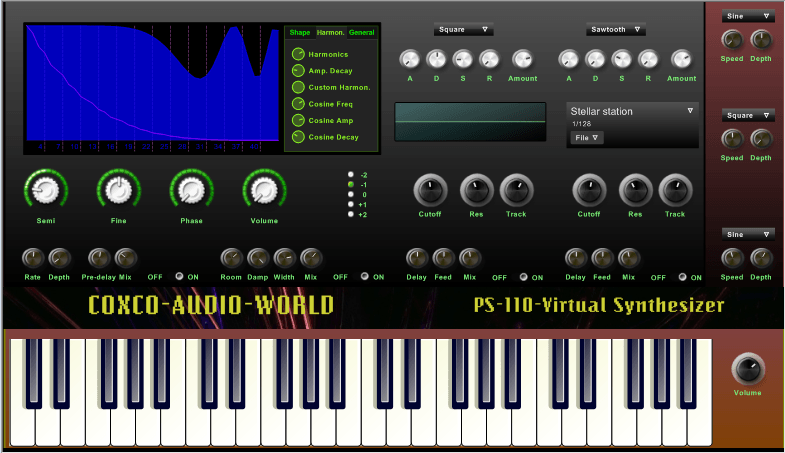The width and height of the screenshot is (785, 453).
Task: Toggle the chorus Rate/Depth OFF/ON switch
Action: pos(179,276)
